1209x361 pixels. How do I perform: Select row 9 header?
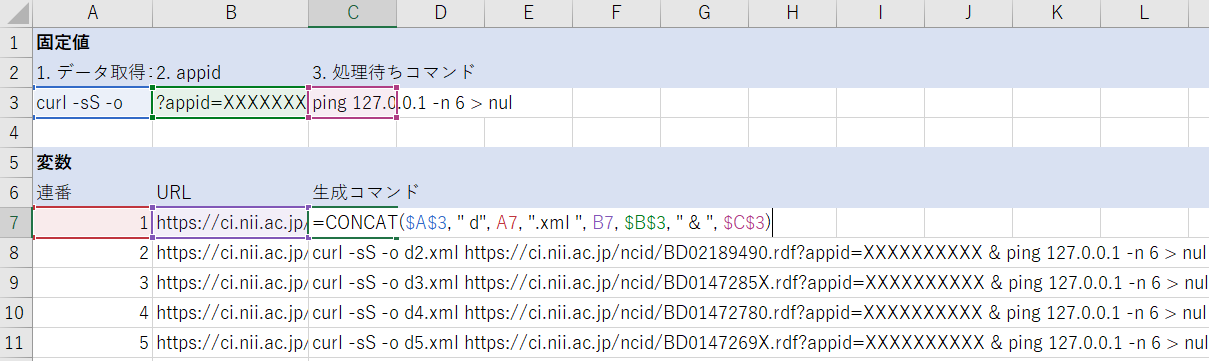(16, 283)
